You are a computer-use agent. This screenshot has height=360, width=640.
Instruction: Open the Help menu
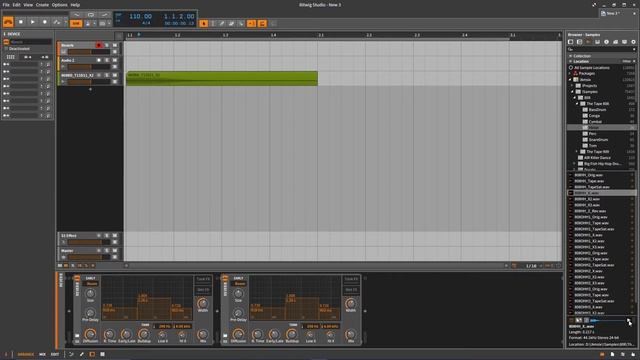(75, 5)
